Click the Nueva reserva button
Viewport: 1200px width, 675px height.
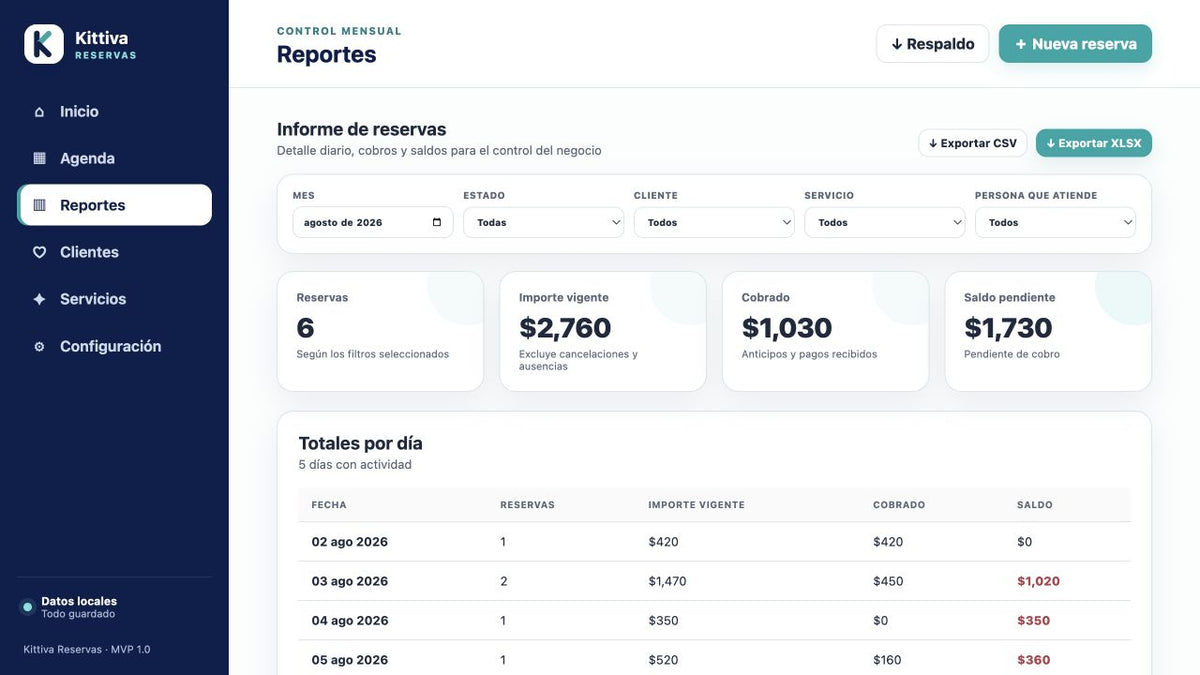coord(1075,44)
